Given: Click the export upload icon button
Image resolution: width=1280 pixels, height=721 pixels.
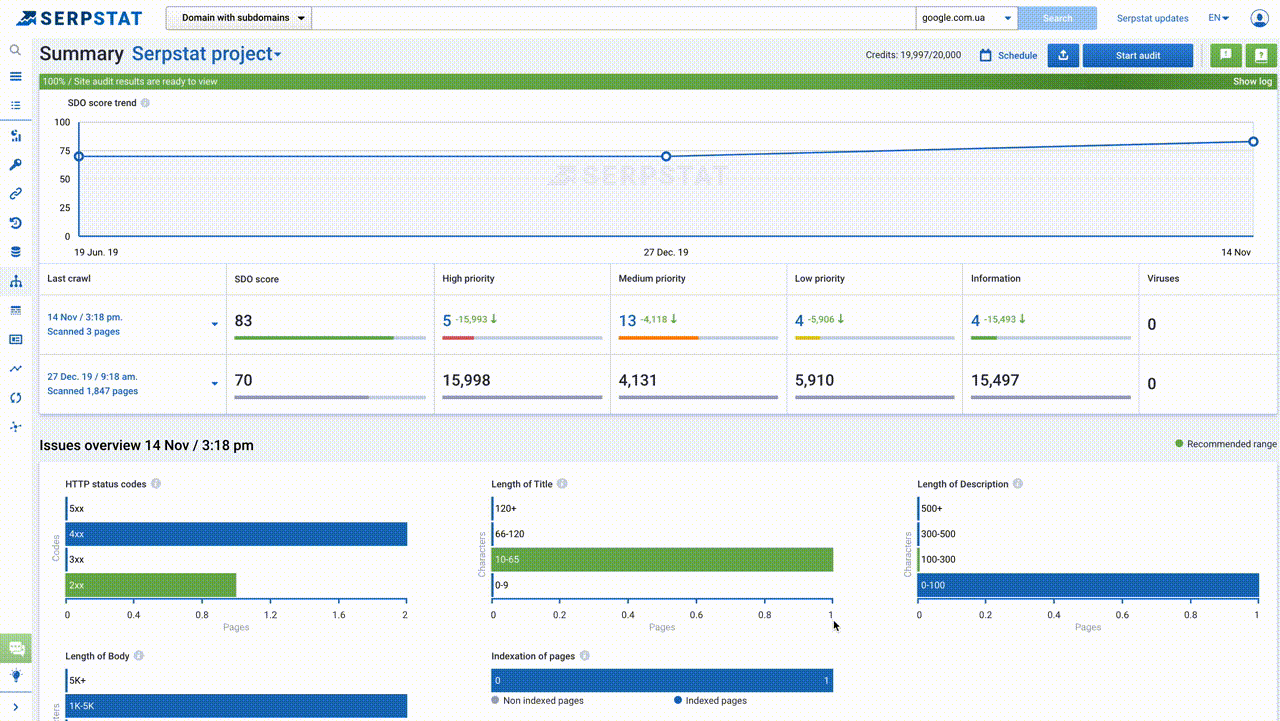Looking at the screenshot, I should click(1063, 56).
